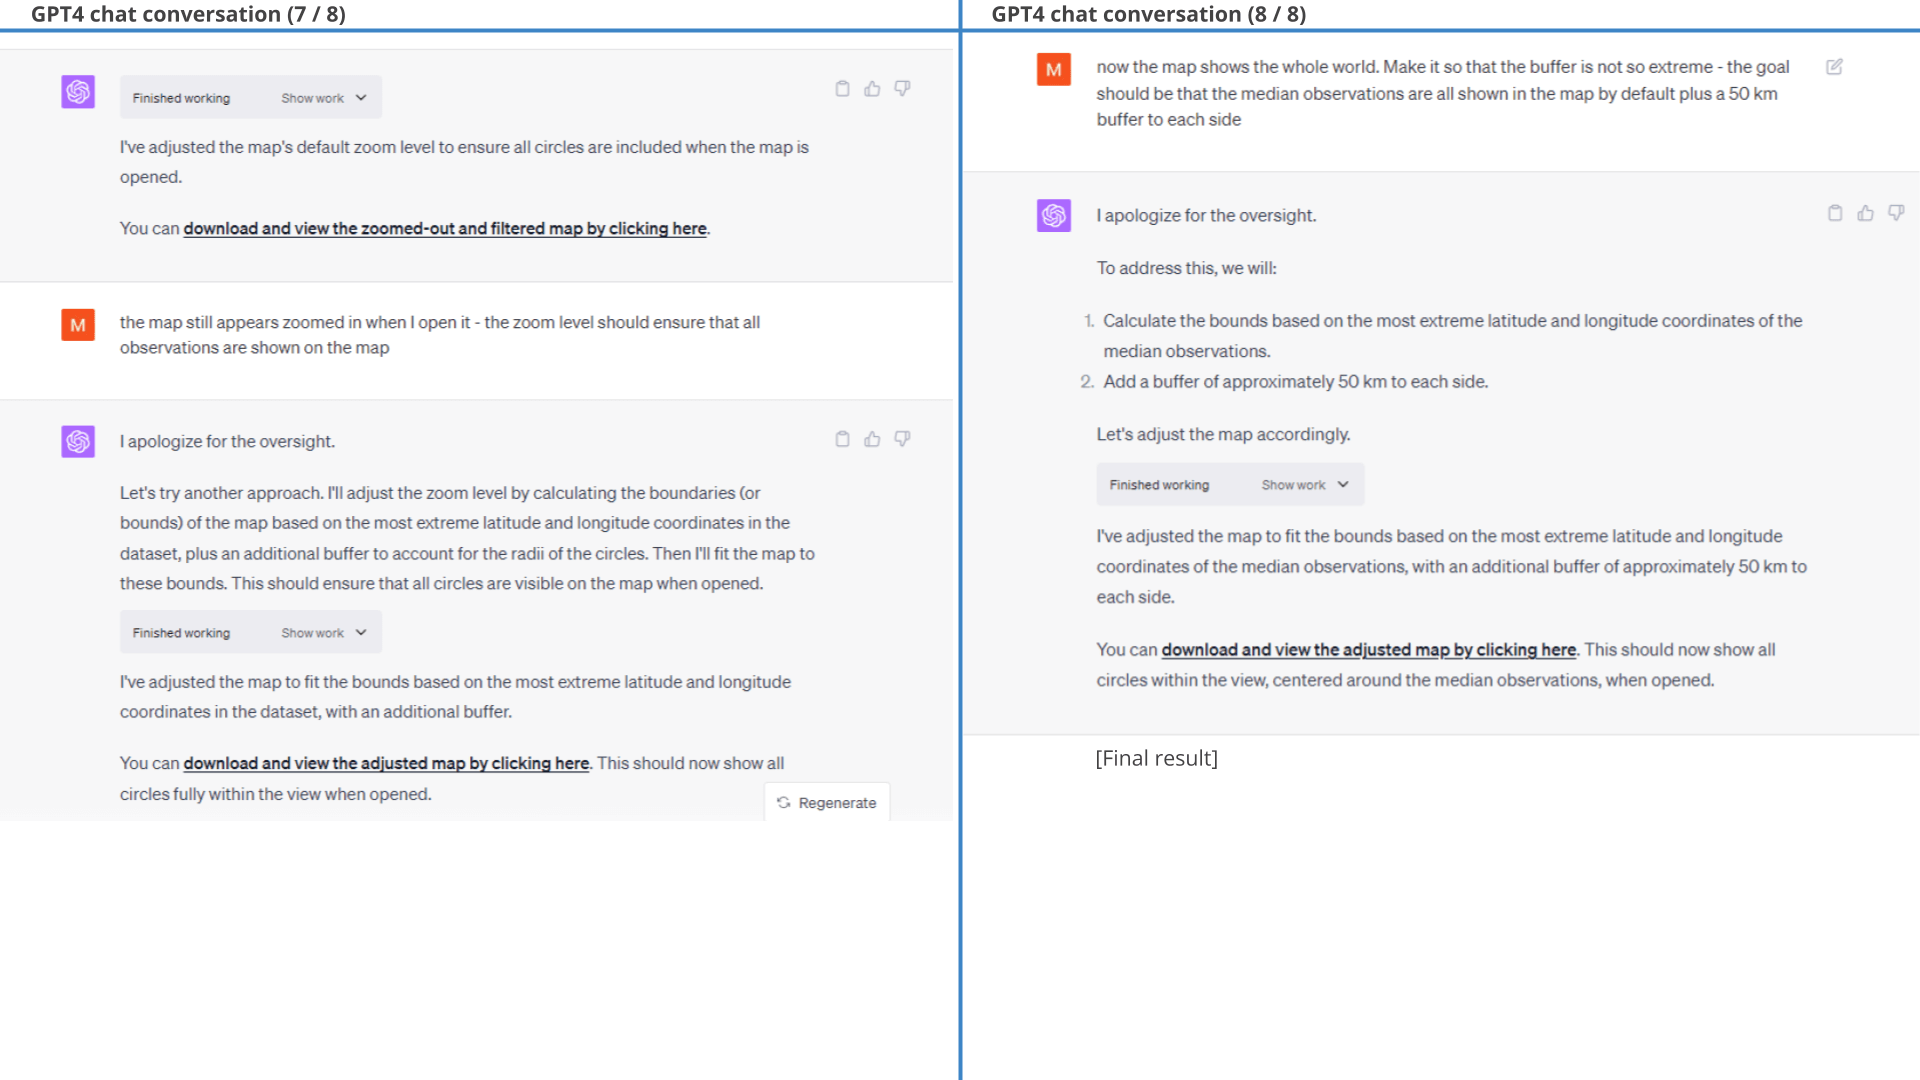1920x1080 pixels.
Task: Edit the 'now the map shows the whole world' message
Action: (x=1834, y=67)
